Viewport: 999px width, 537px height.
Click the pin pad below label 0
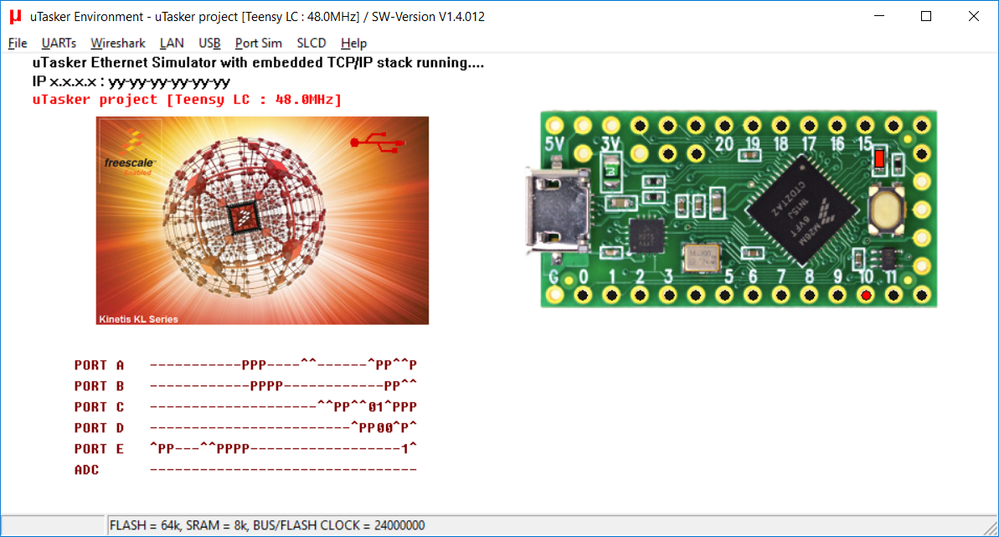point(583,295)
